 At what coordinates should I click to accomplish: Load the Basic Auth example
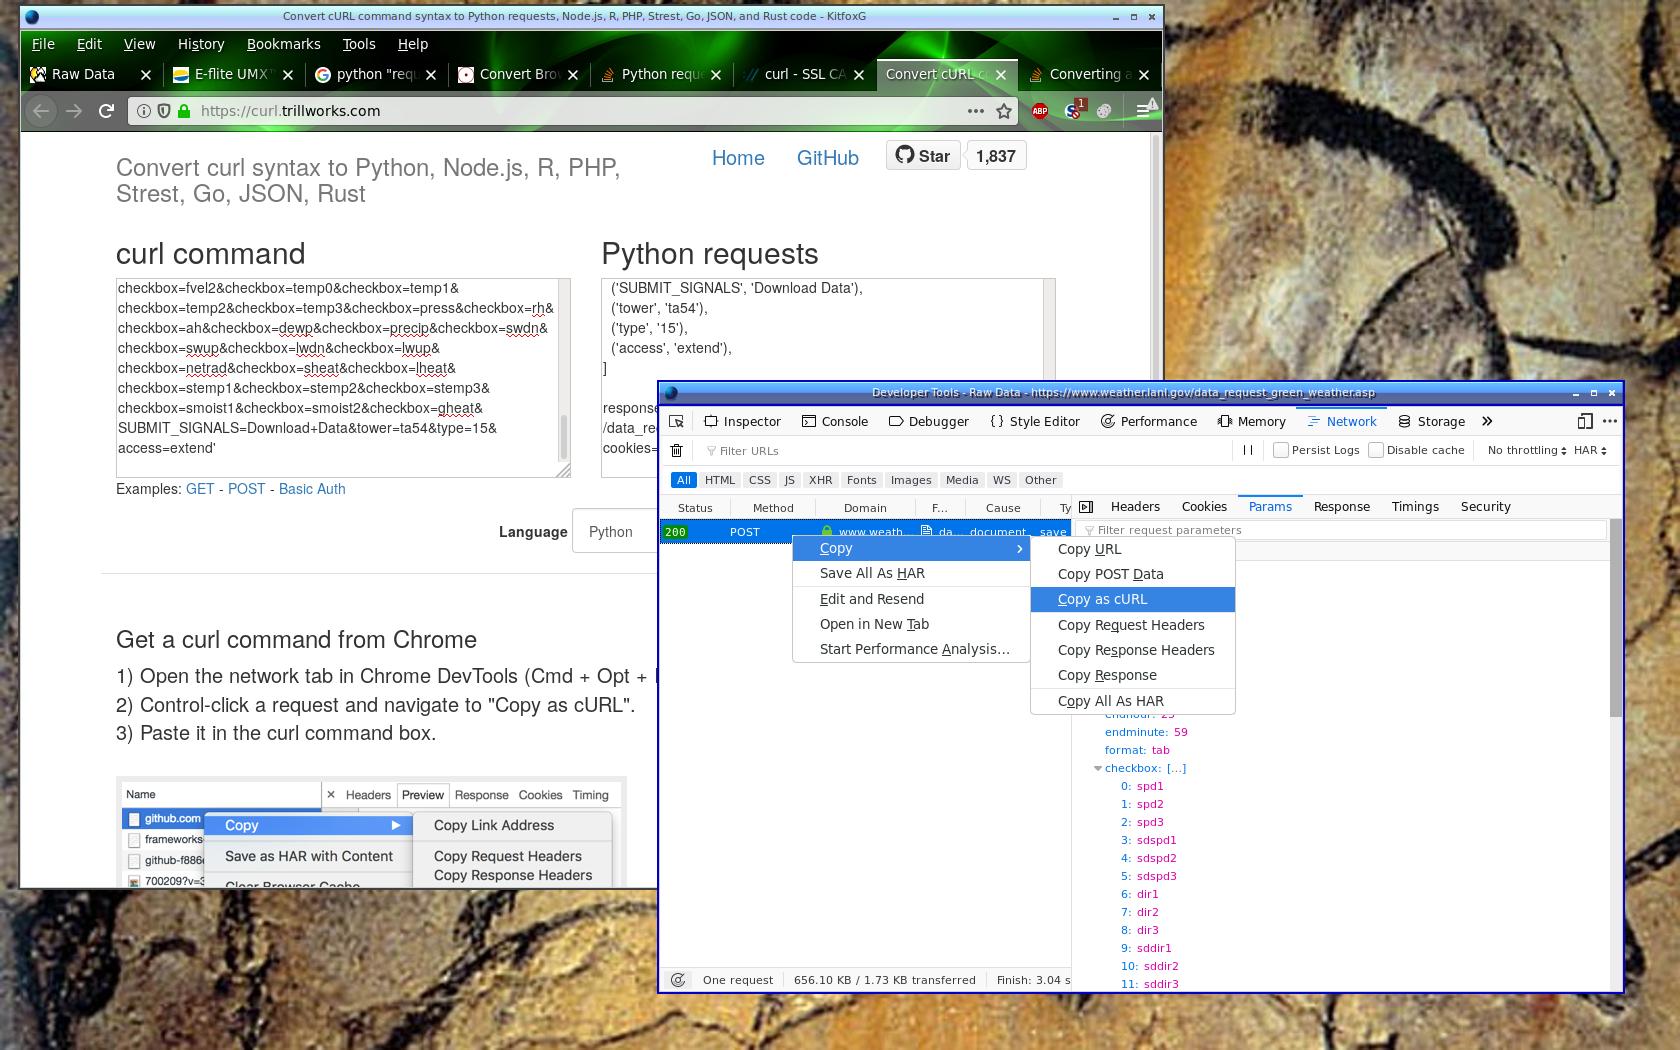(312, 489)
